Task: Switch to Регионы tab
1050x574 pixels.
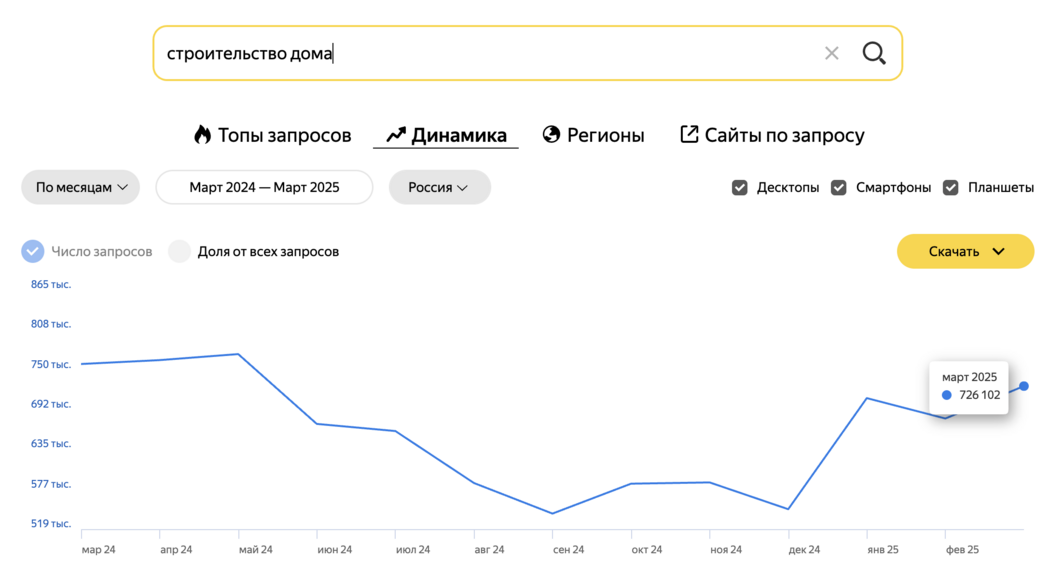Action: (593, 135)
